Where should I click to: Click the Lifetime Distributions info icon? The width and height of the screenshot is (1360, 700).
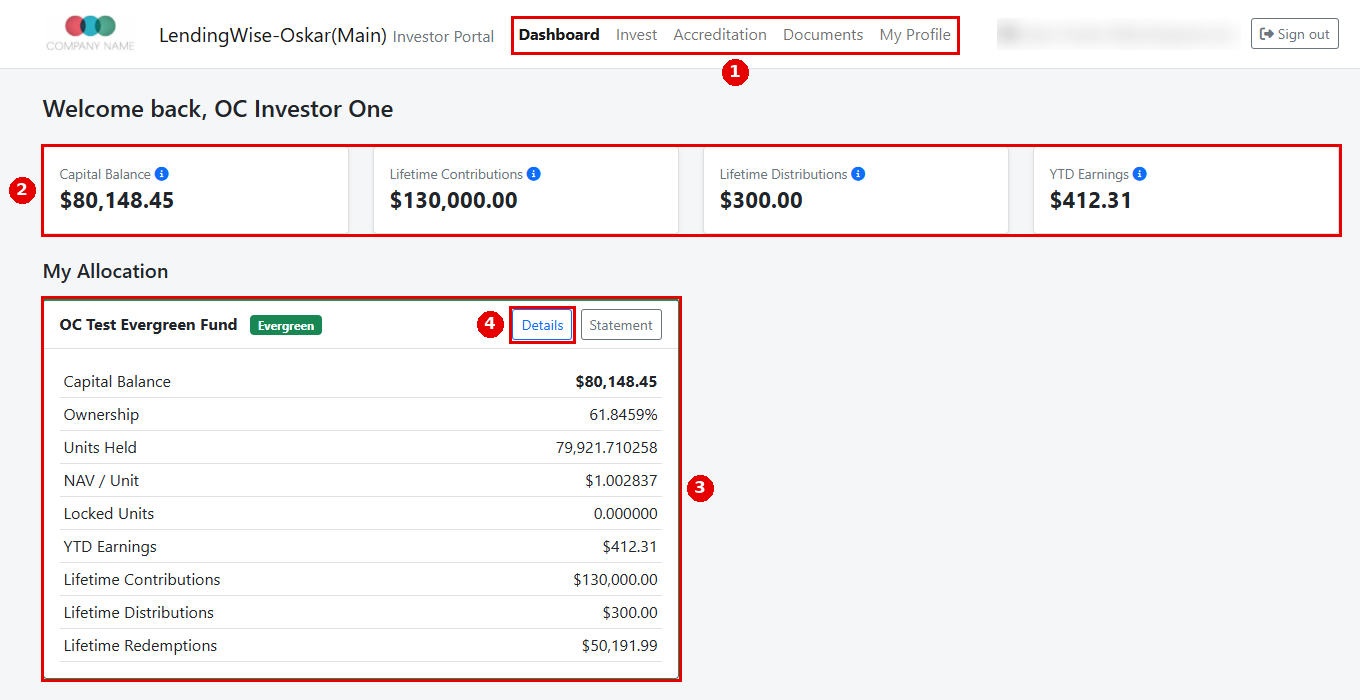pyautogui.click(x=858, y=174)
